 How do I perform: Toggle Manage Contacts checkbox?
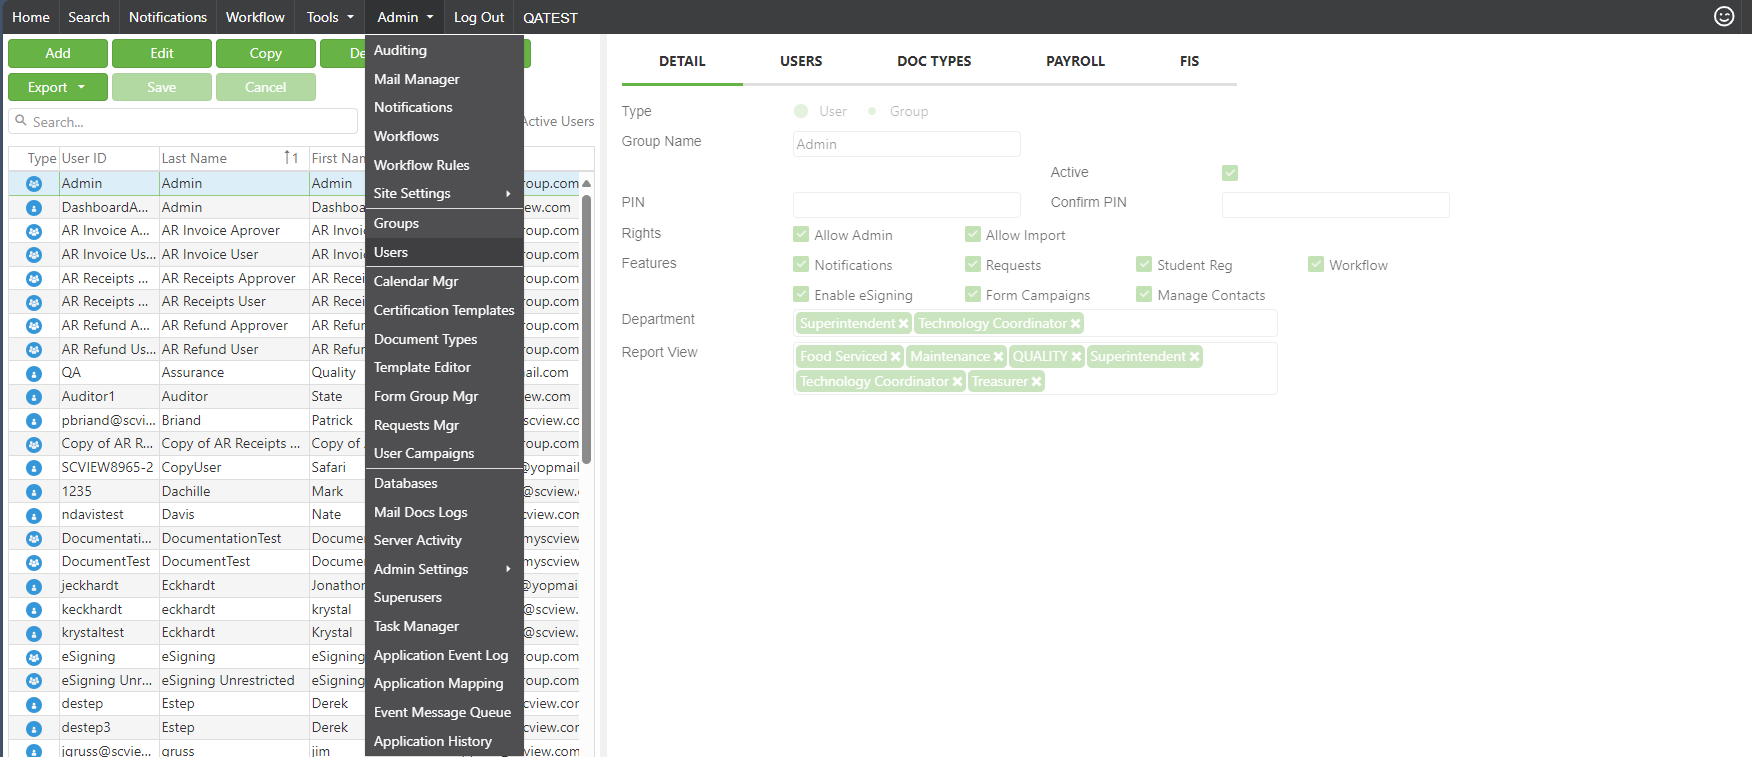tap(1144, 294)
